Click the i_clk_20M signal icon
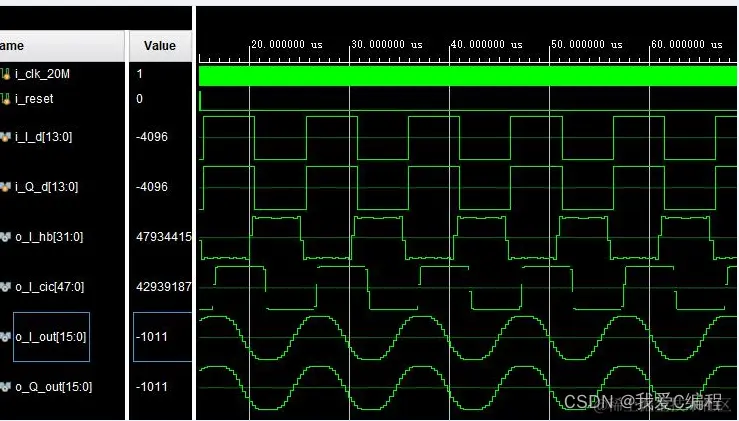 pyautogui.click(x=5, y=74)
